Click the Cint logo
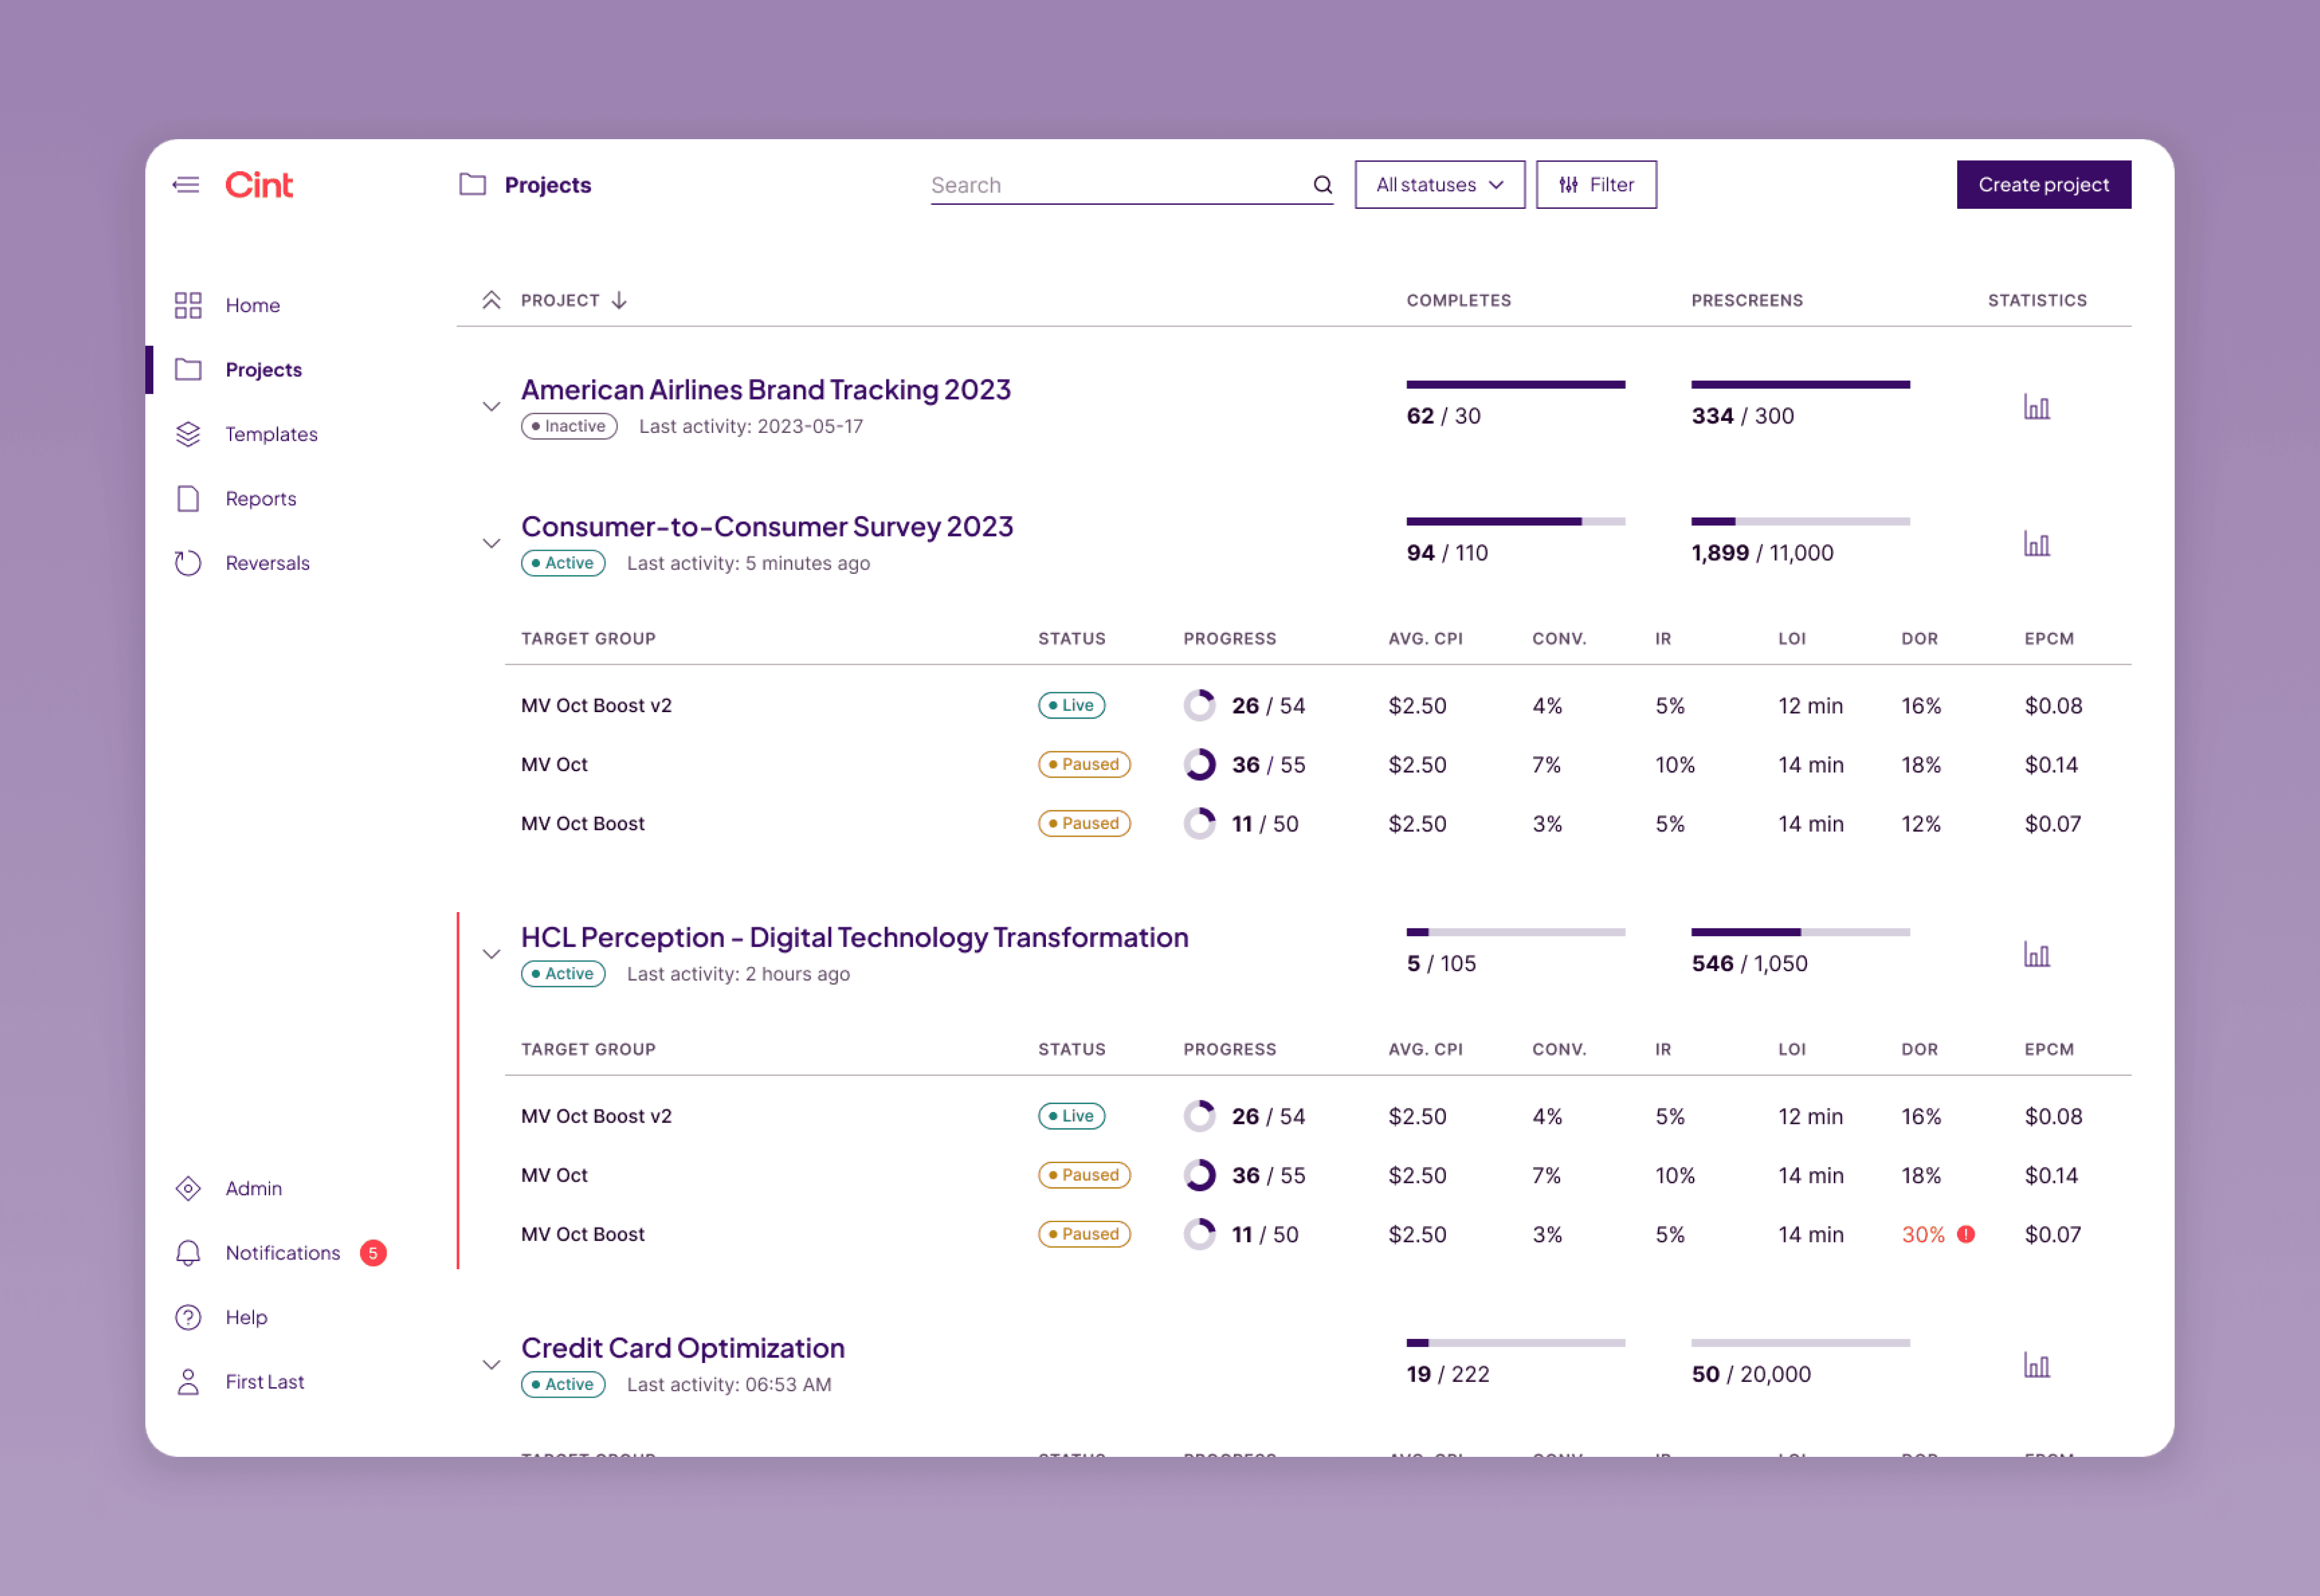The image size is (2320, 1596). point(259,185)
